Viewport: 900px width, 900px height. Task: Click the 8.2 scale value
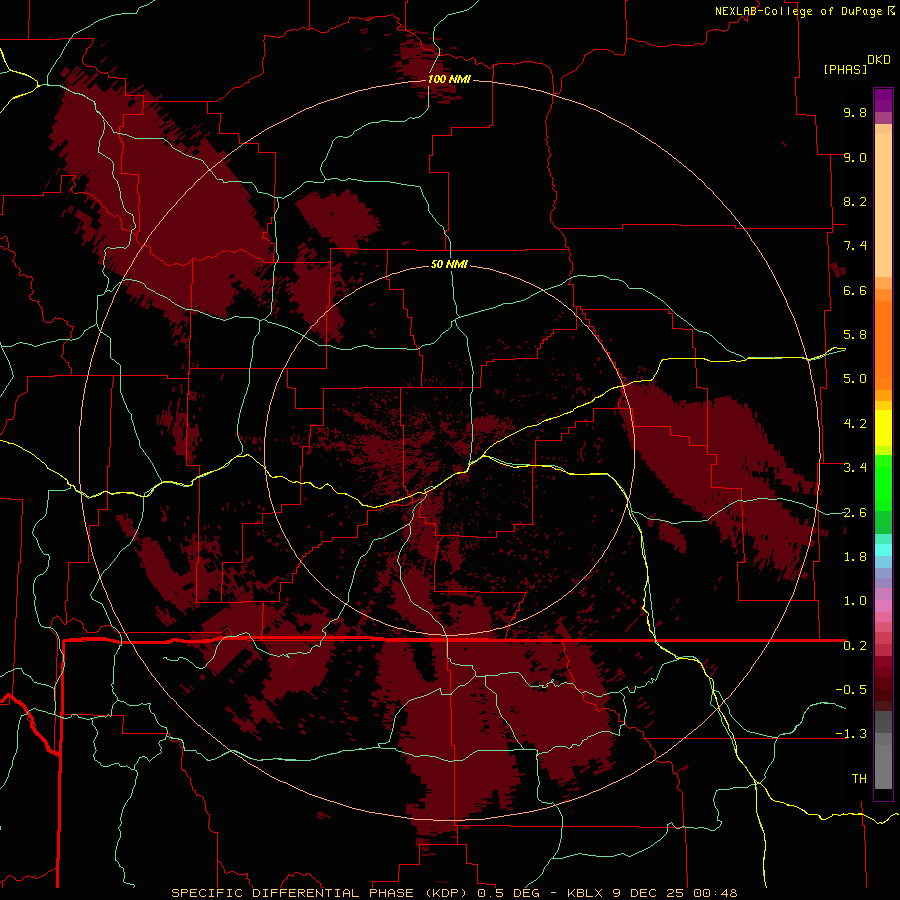tap(855, 201)
